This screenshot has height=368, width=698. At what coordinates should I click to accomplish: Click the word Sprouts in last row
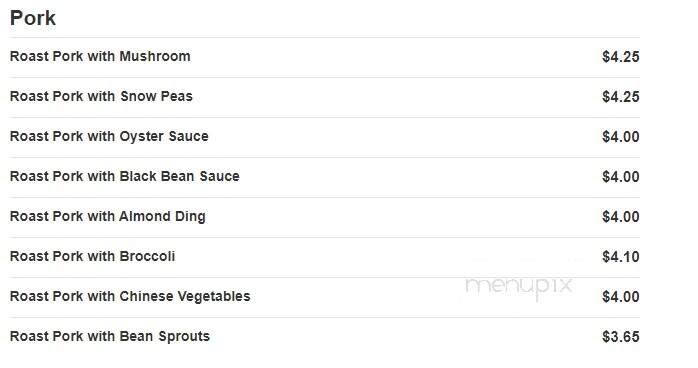tap(184, 337)
